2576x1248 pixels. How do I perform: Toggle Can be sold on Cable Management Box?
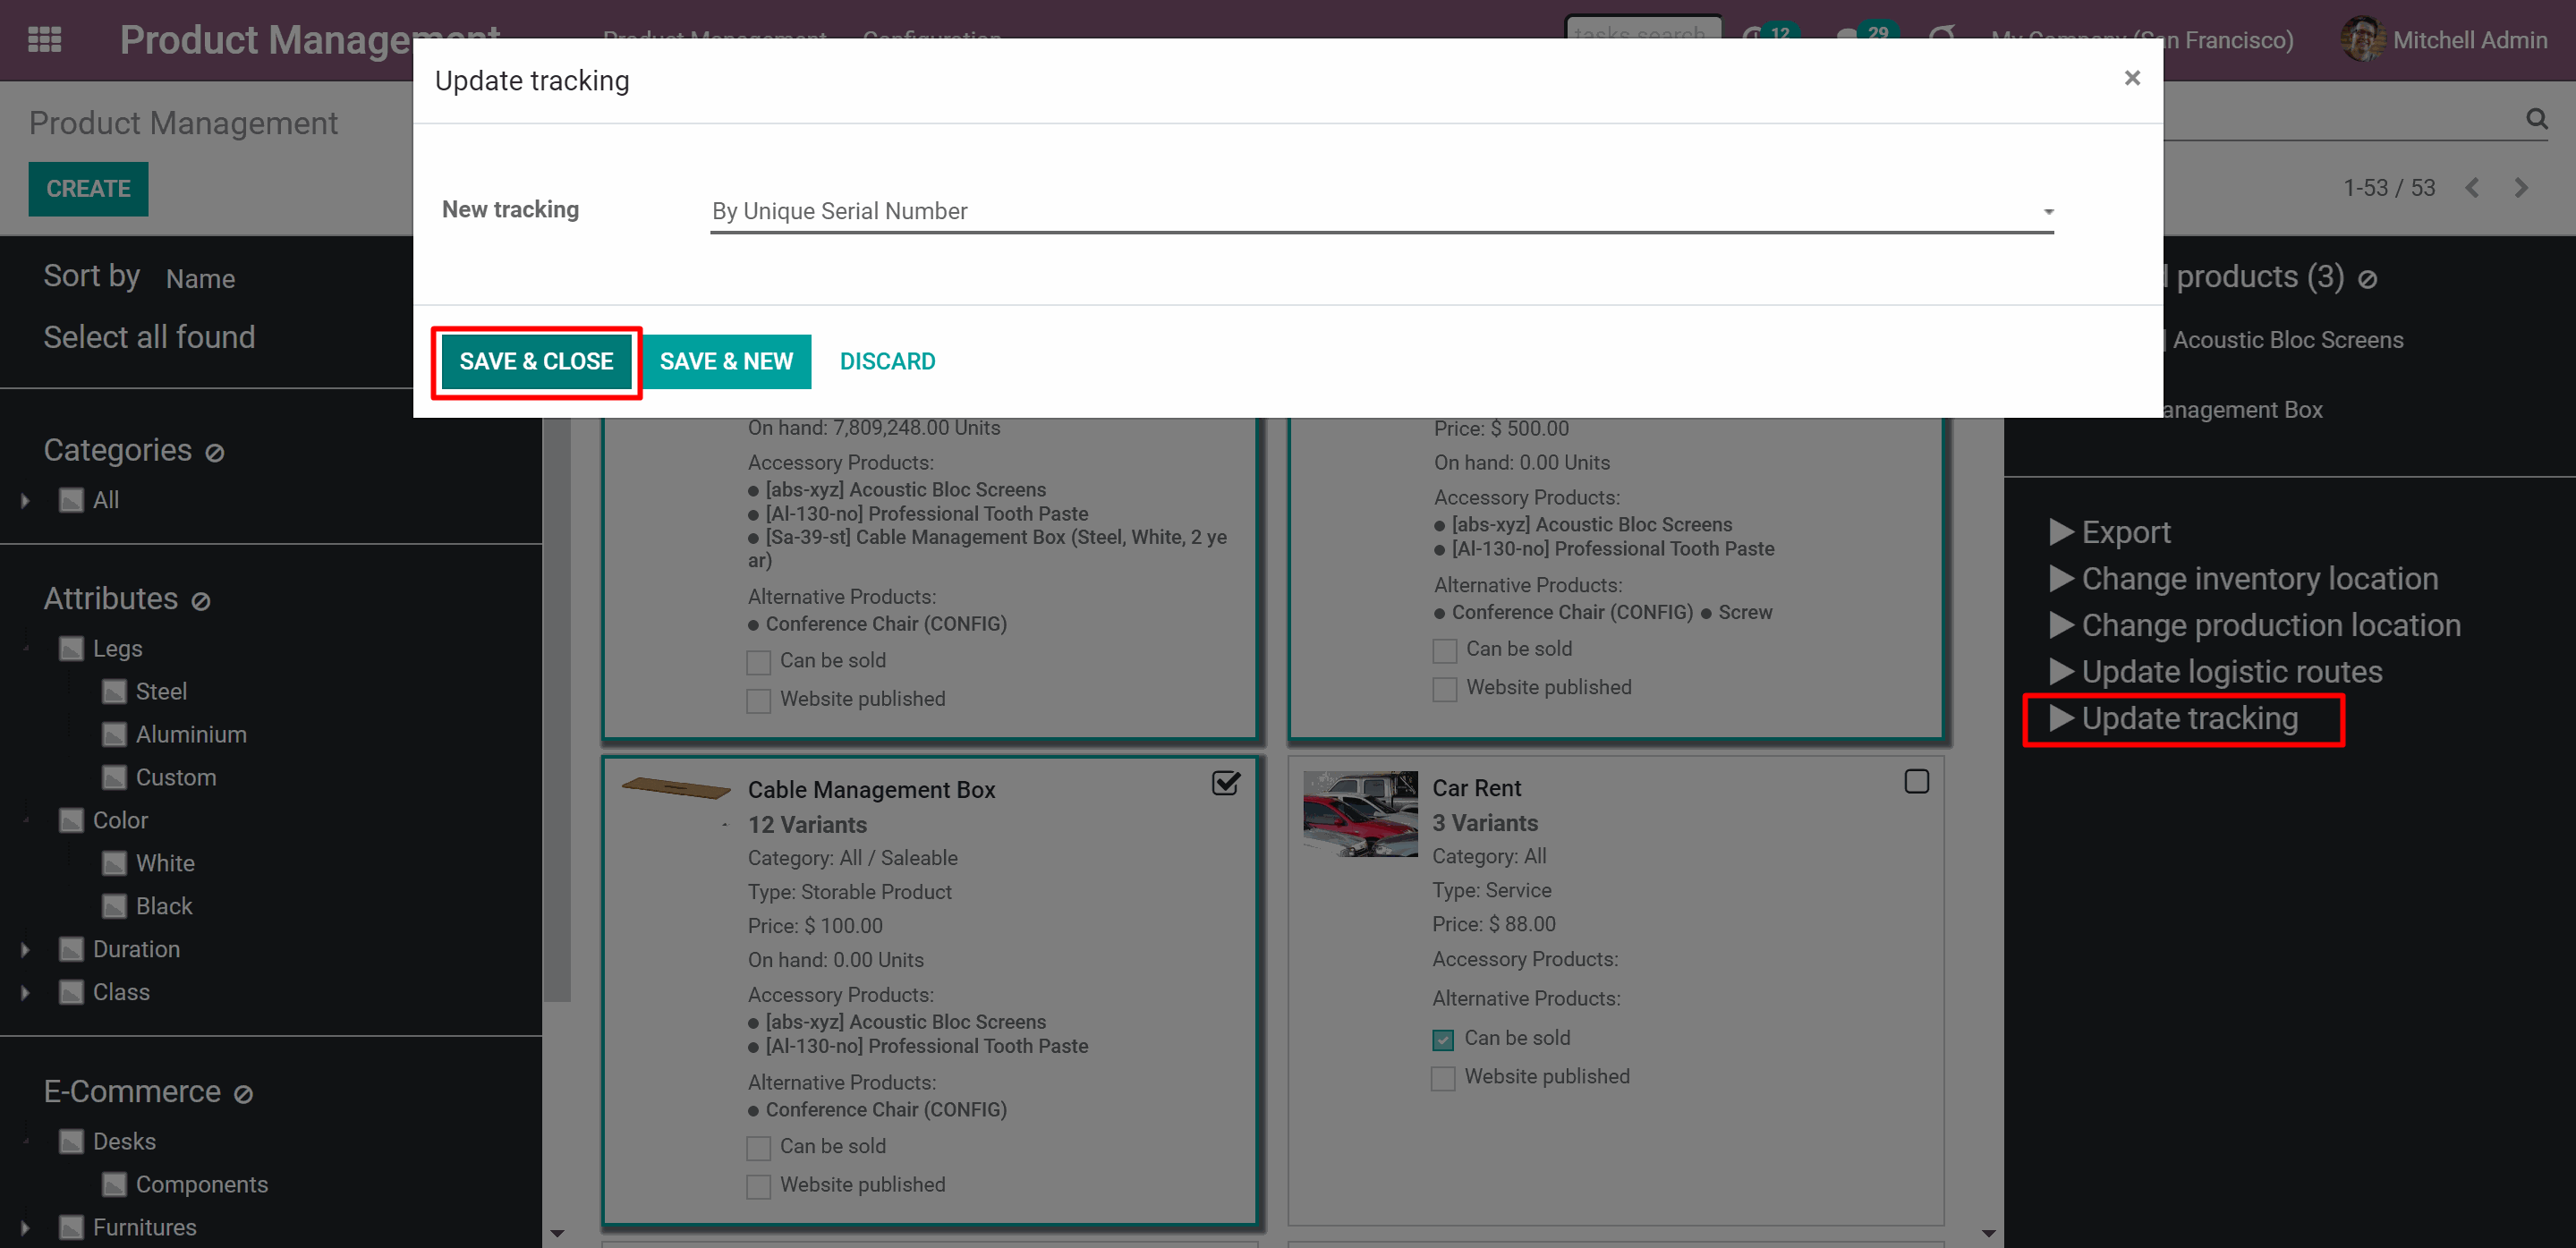point(759,1148)
